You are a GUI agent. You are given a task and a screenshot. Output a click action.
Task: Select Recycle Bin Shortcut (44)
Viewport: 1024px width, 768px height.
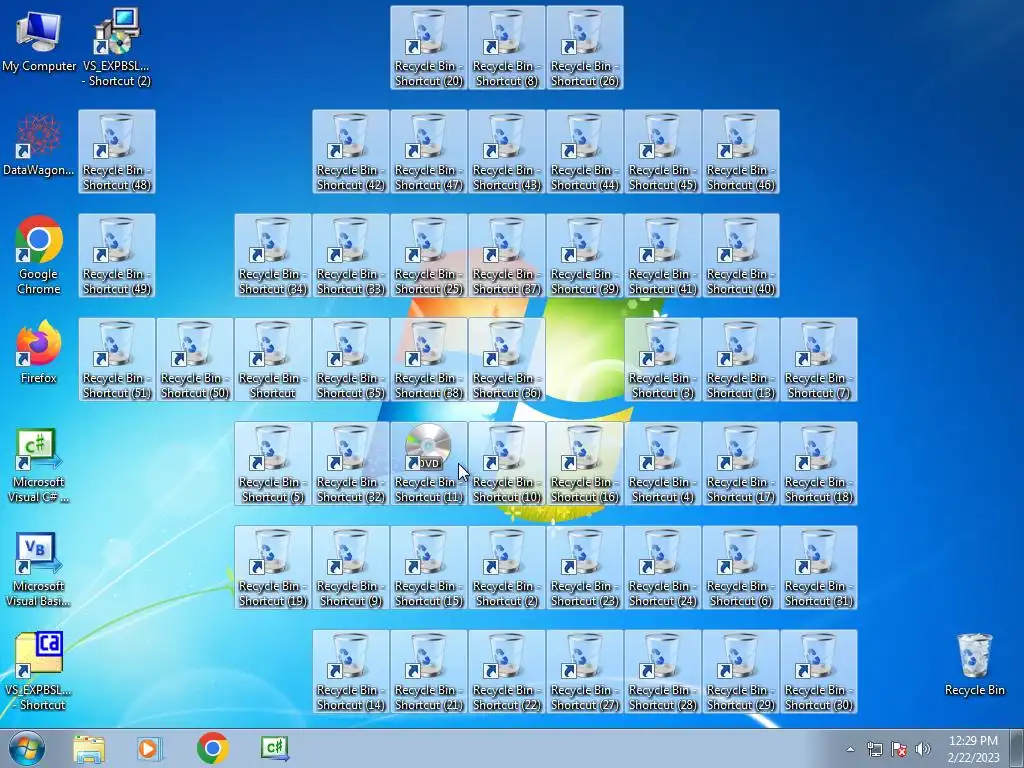point(584,152)
